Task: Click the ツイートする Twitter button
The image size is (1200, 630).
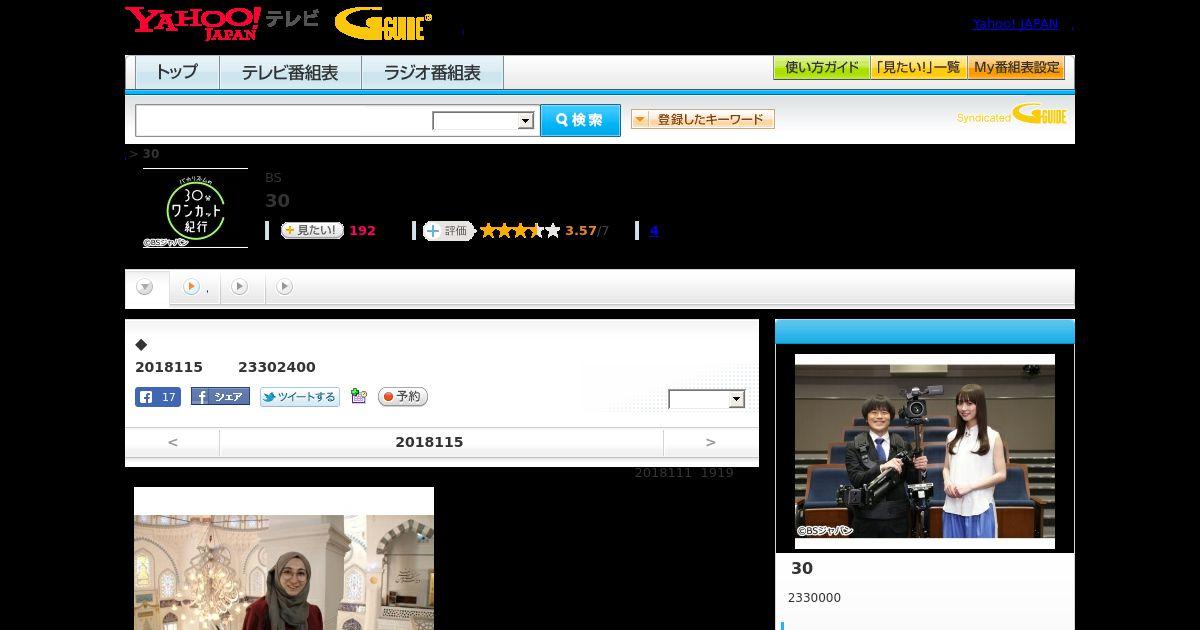Action: pyautogui.click(x=300, y=397)
